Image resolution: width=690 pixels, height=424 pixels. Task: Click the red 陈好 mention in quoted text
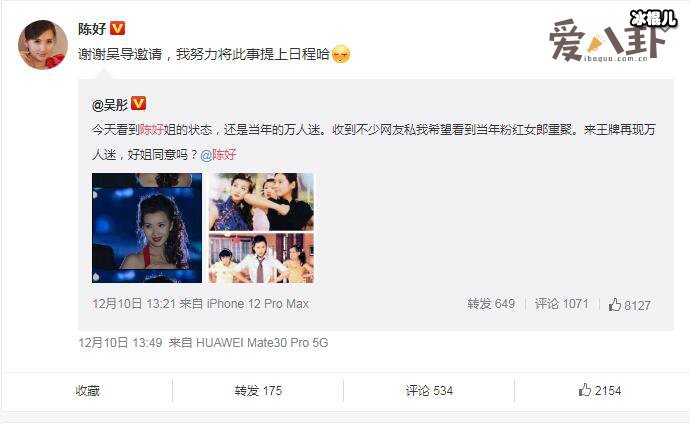(x=151, y=130)
